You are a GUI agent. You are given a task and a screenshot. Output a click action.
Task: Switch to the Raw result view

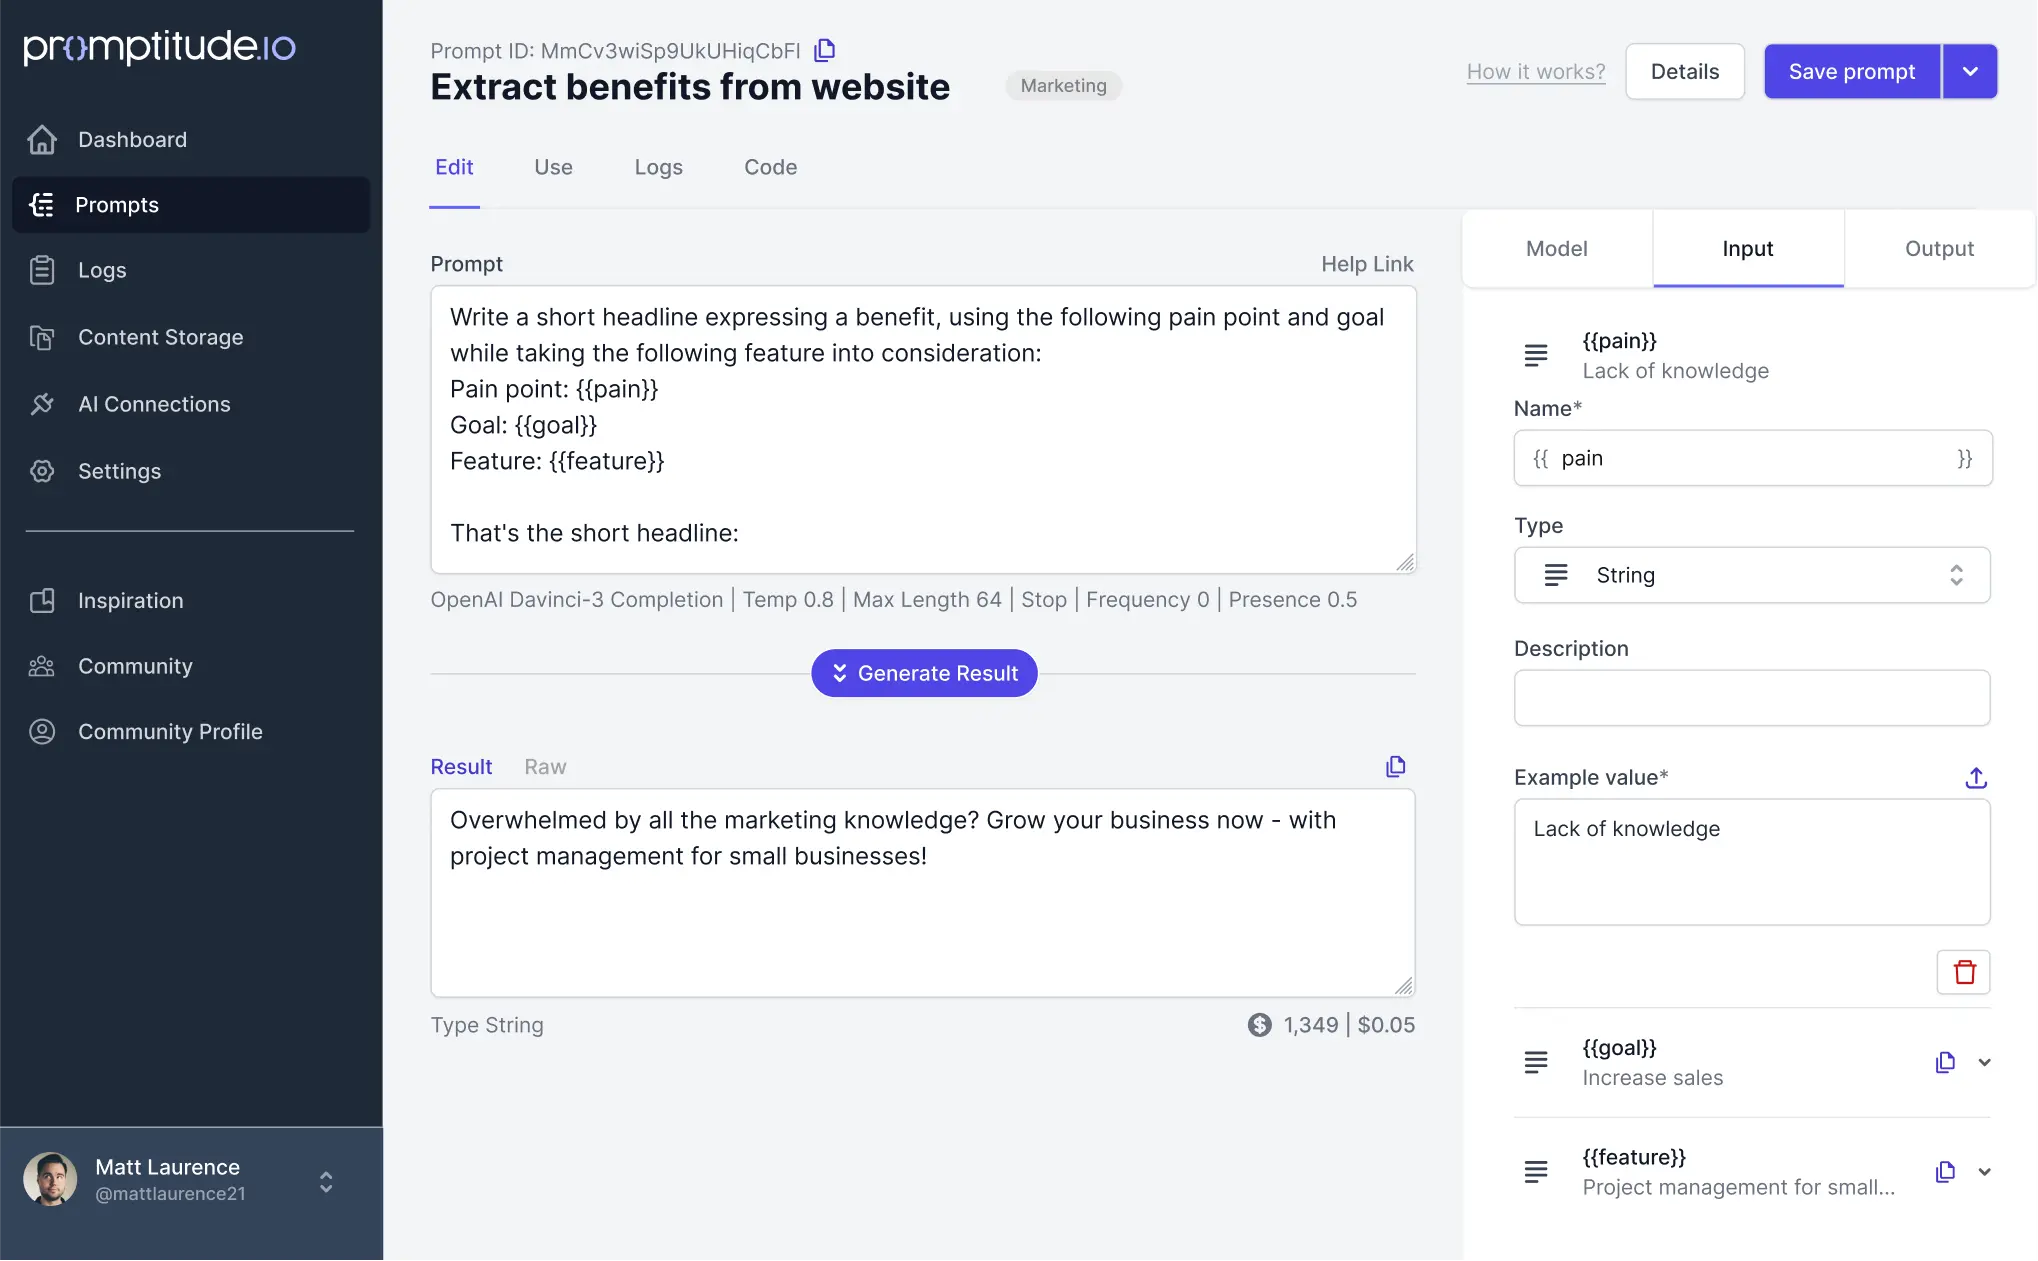[x=545, y=767]
